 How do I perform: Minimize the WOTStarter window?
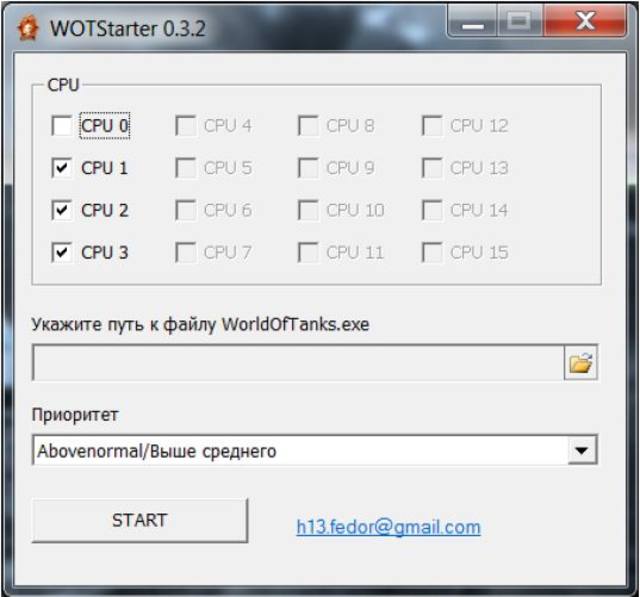click(x=472, y=22)
